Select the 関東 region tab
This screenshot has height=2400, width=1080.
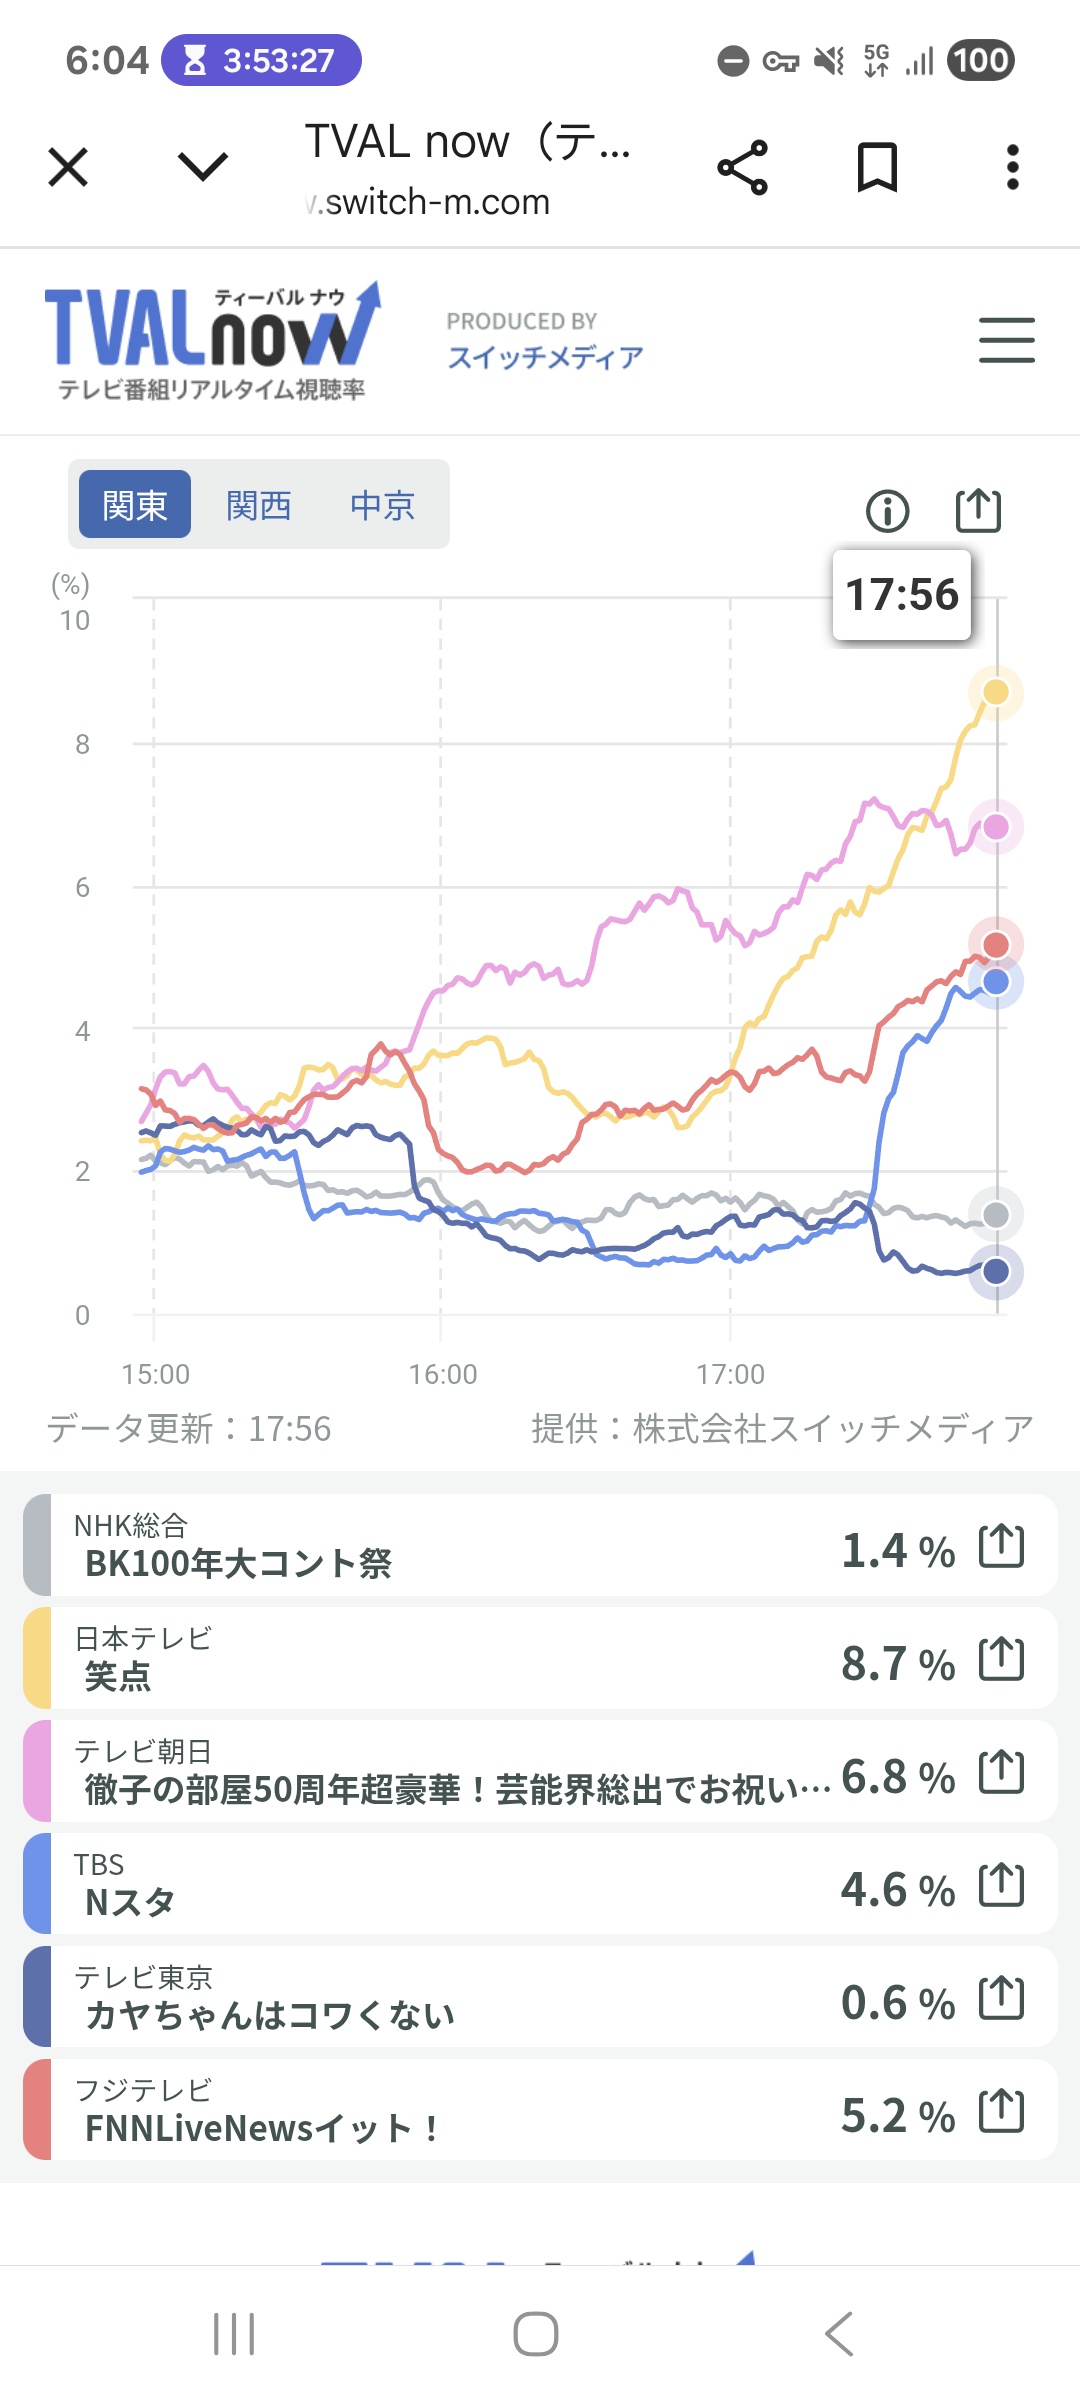135,505
